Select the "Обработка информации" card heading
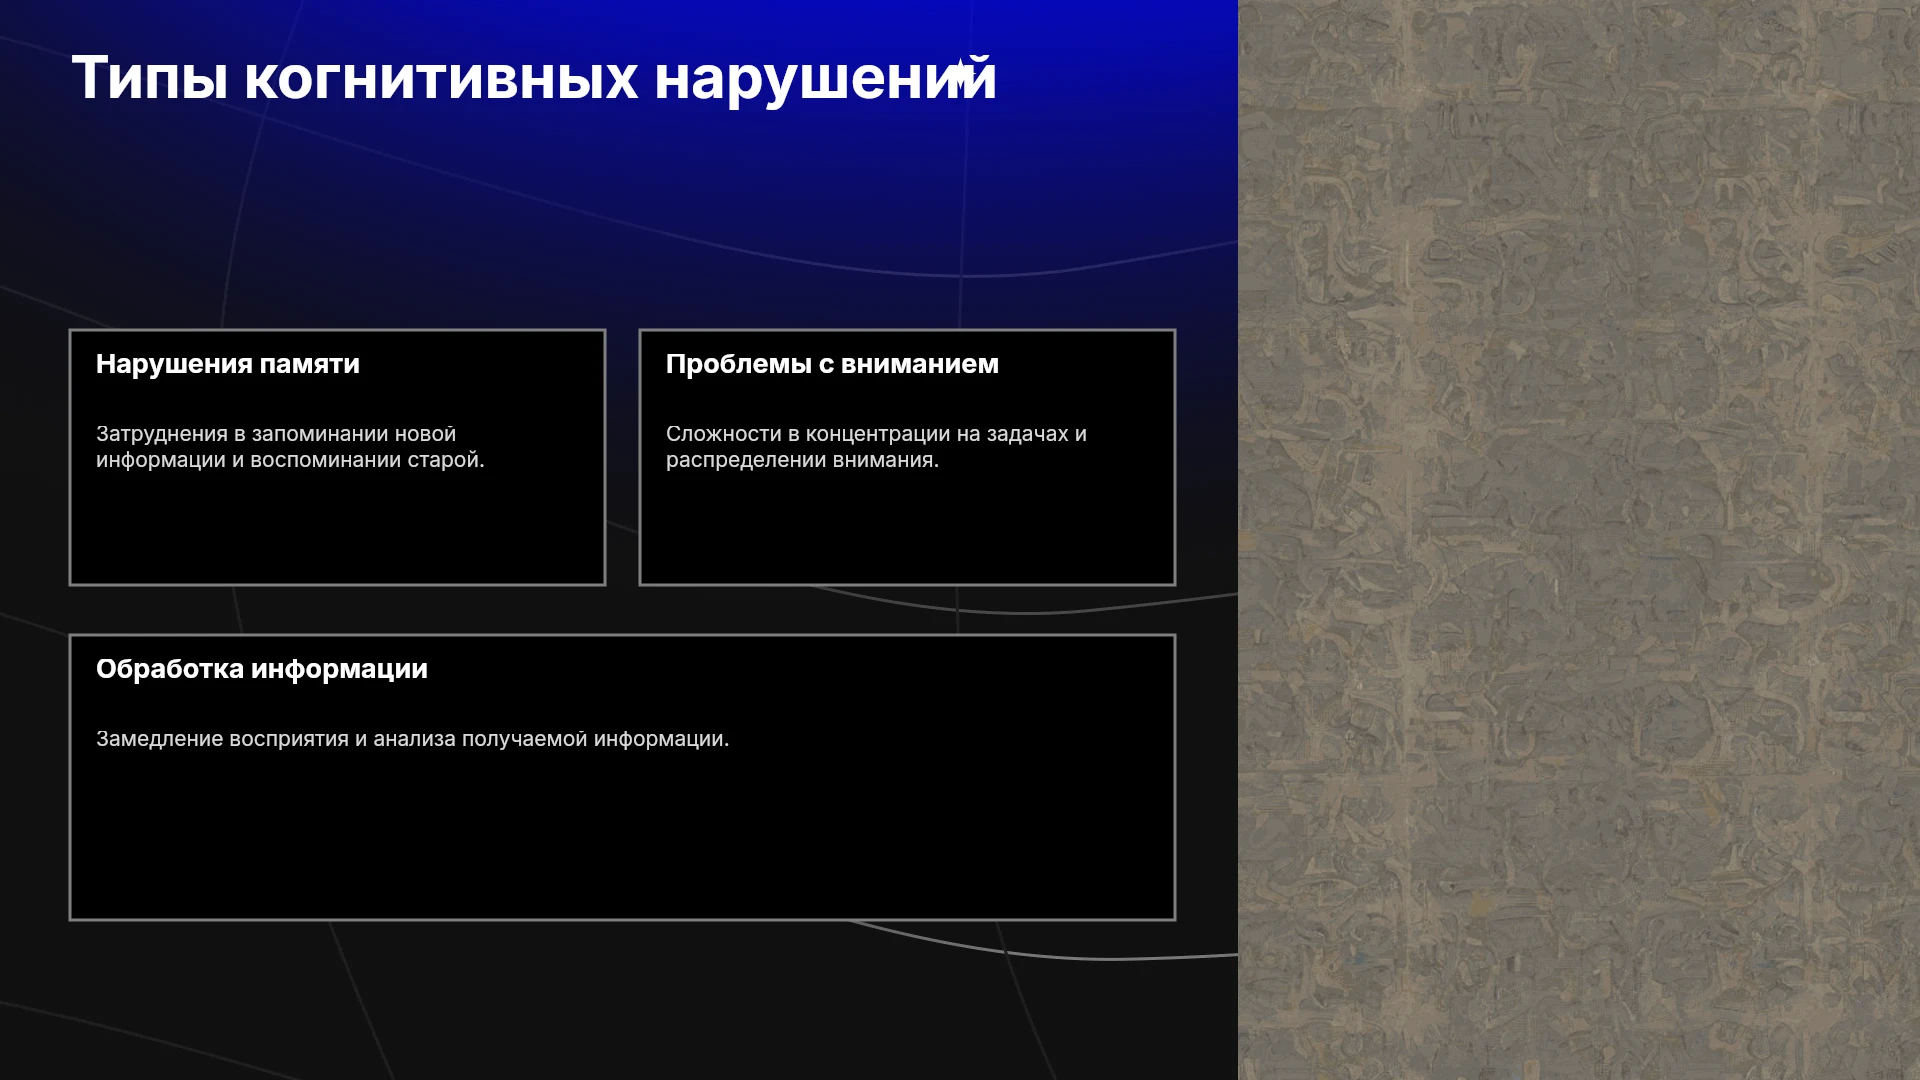1920x1080 pixels. click(262, 669)
